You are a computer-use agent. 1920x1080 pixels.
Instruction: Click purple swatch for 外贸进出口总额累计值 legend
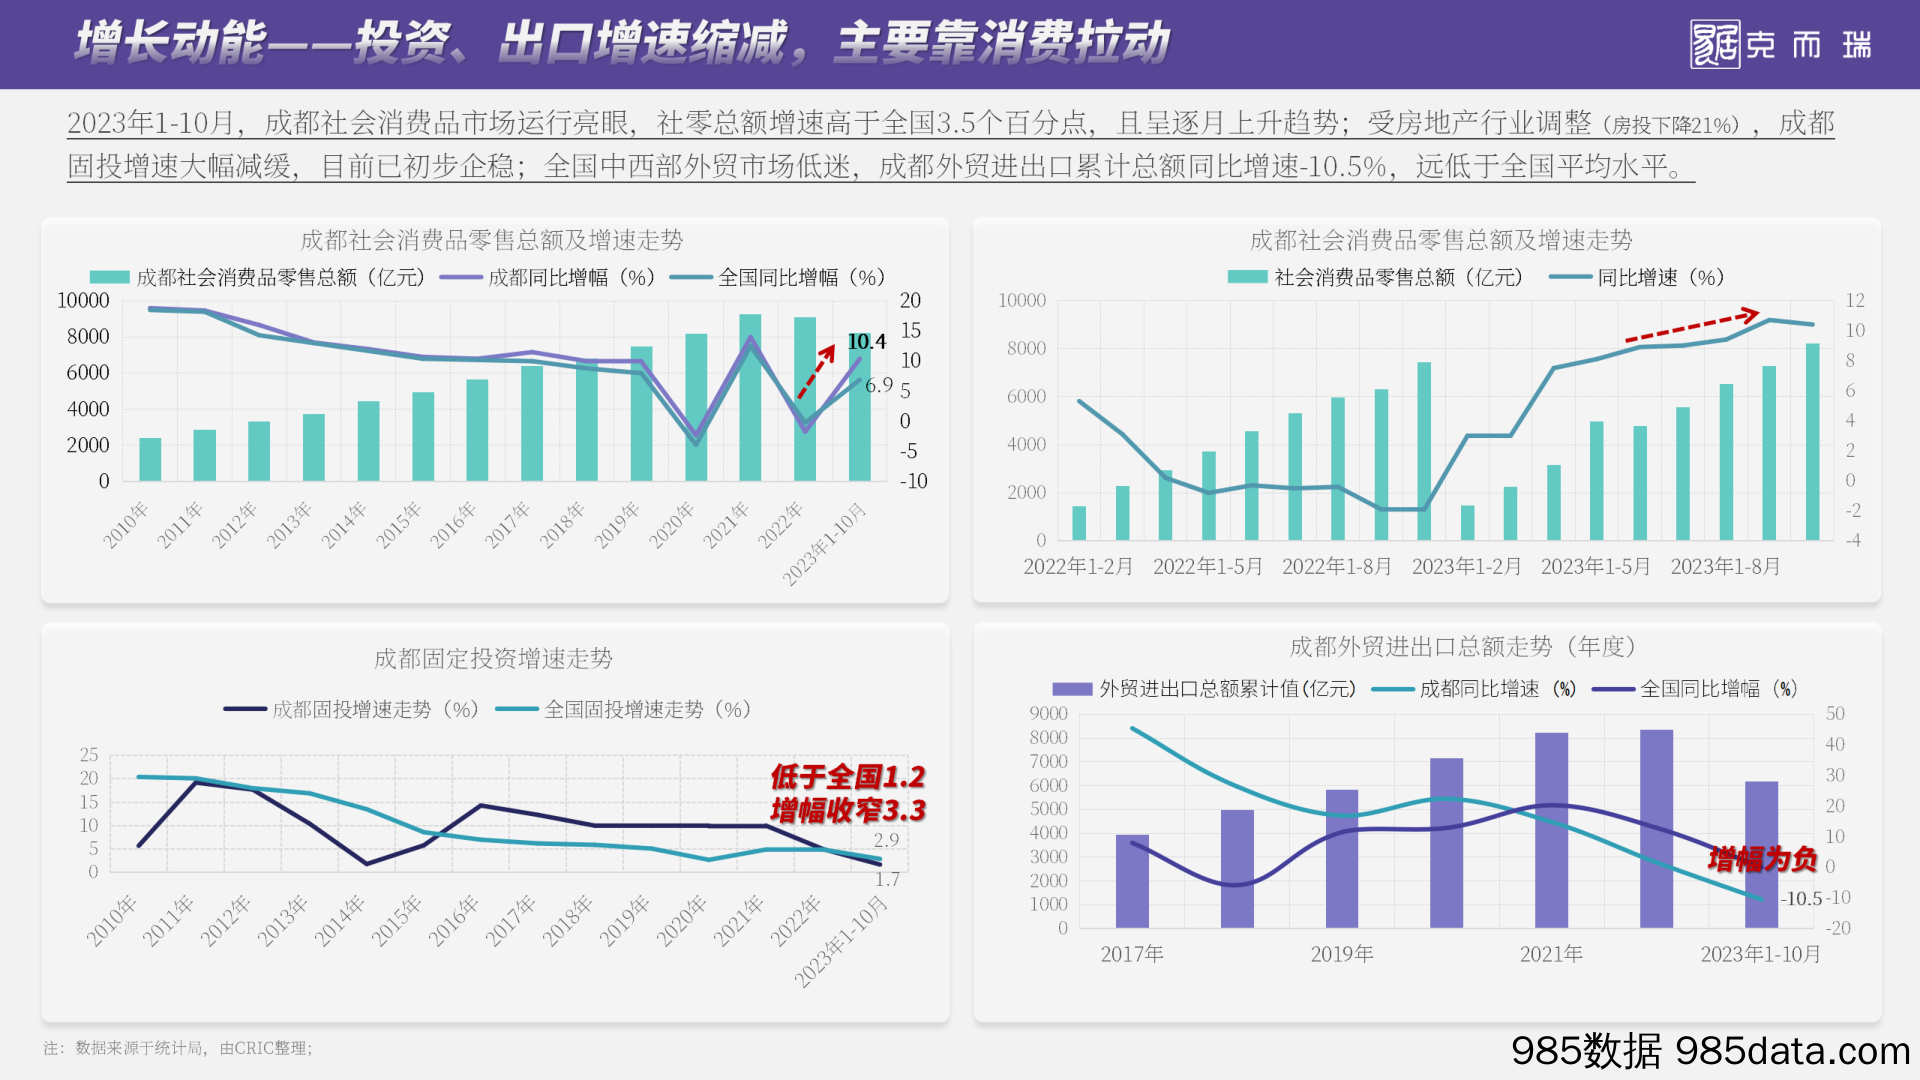[1072, 689]
